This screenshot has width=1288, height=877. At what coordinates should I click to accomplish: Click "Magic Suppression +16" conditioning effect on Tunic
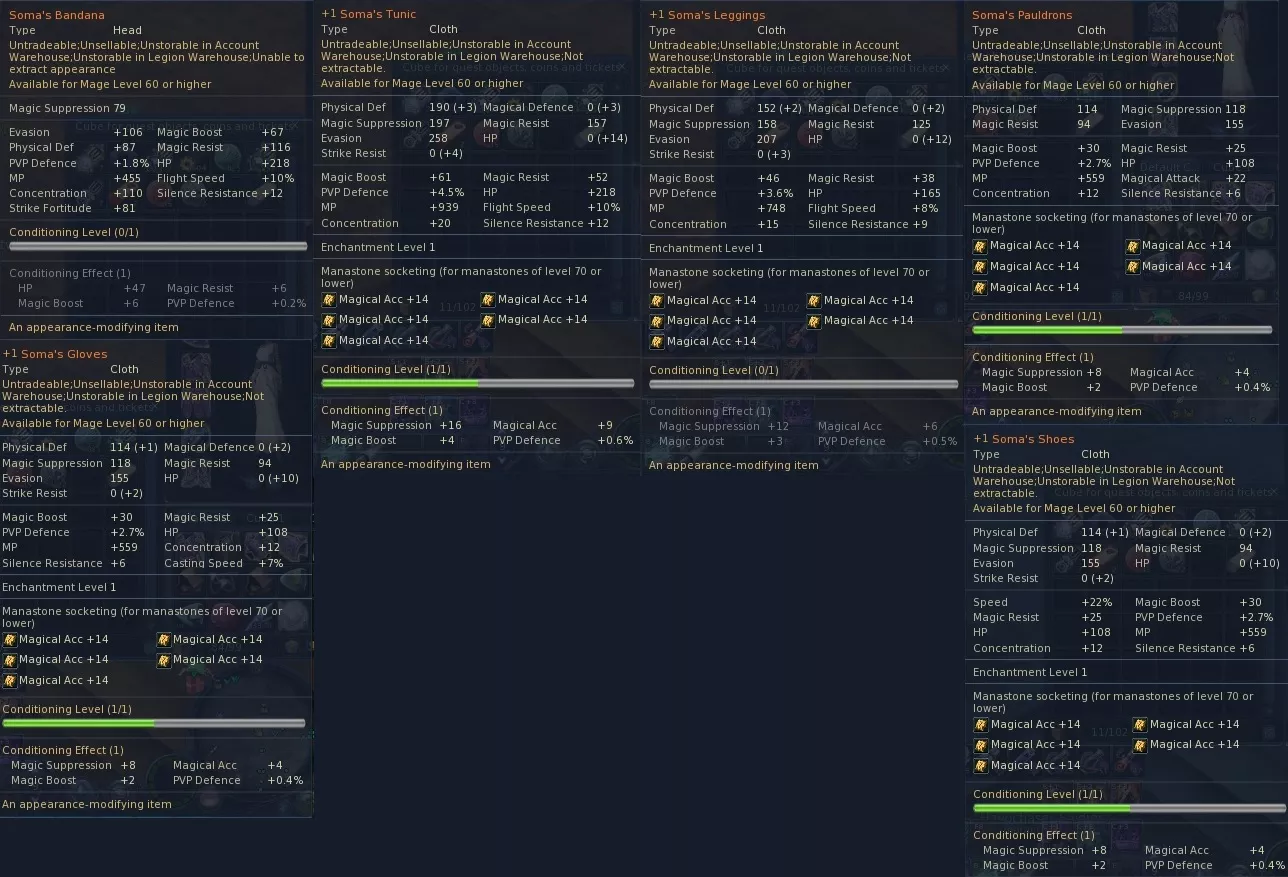click(396, 425)
